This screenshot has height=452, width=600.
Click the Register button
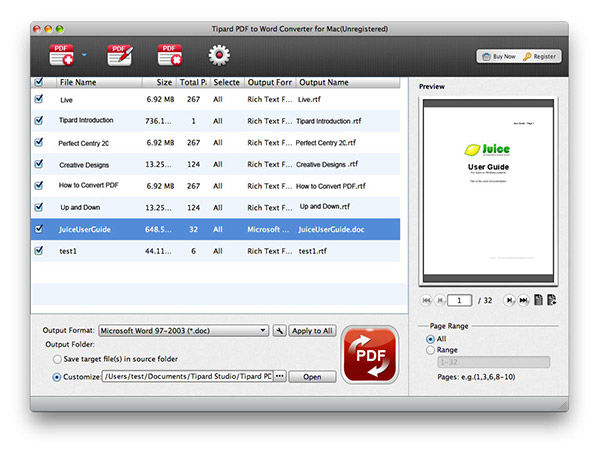pos(541,57)
